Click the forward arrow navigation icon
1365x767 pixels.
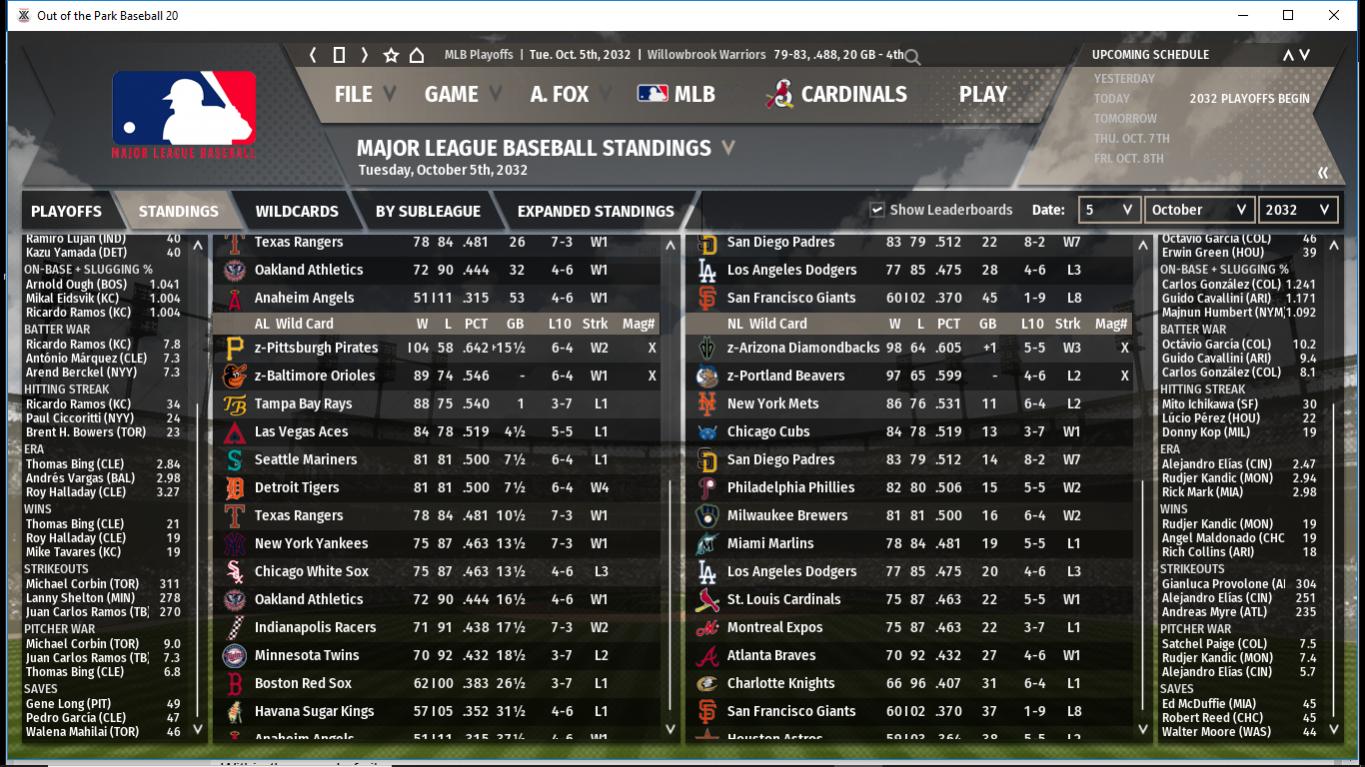tap(364, 55)
